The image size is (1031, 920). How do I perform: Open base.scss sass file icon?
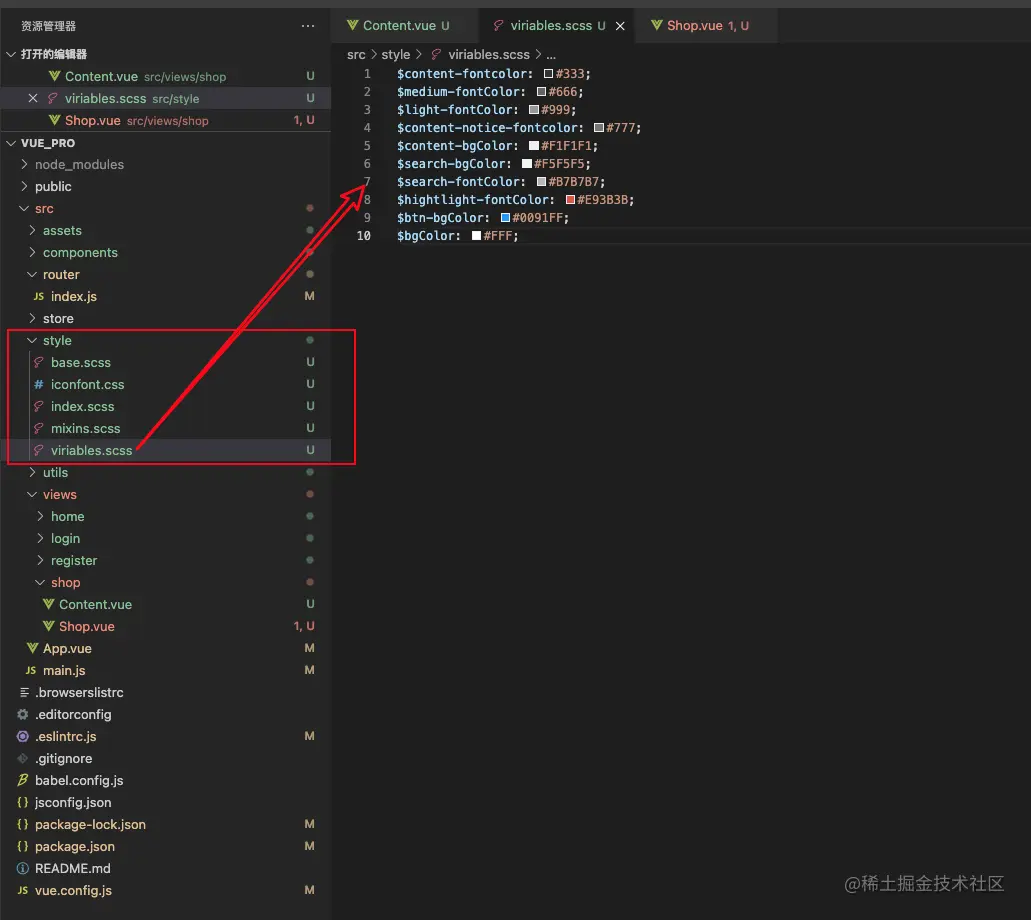pos(39,362)
